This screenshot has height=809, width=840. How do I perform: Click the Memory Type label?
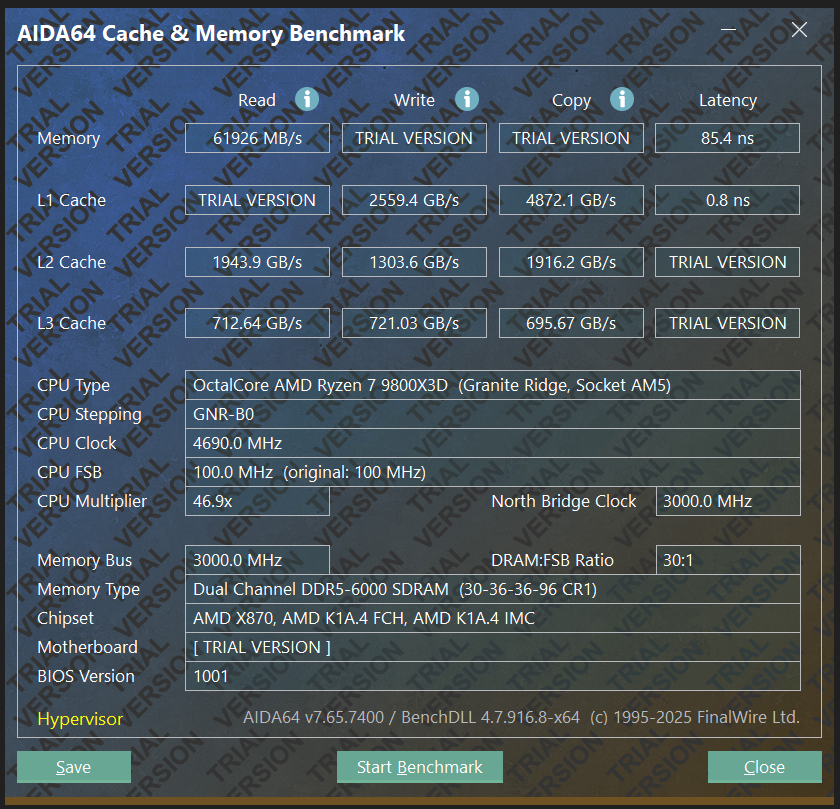88,590
